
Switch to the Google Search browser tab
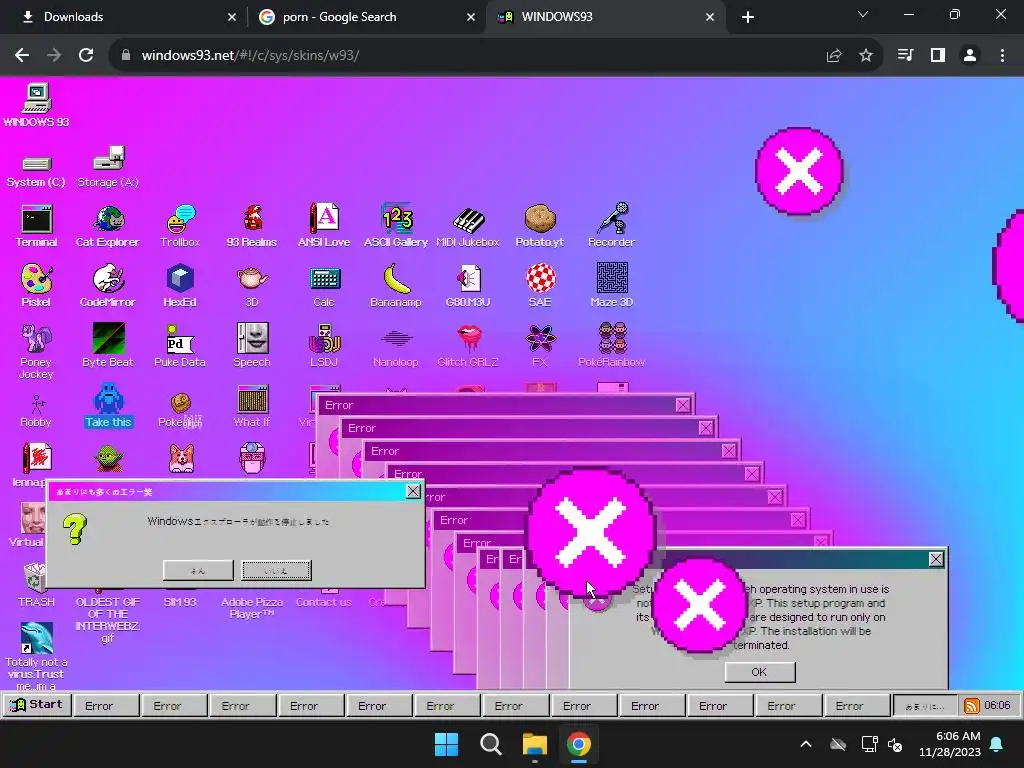(x=367, y=17)
